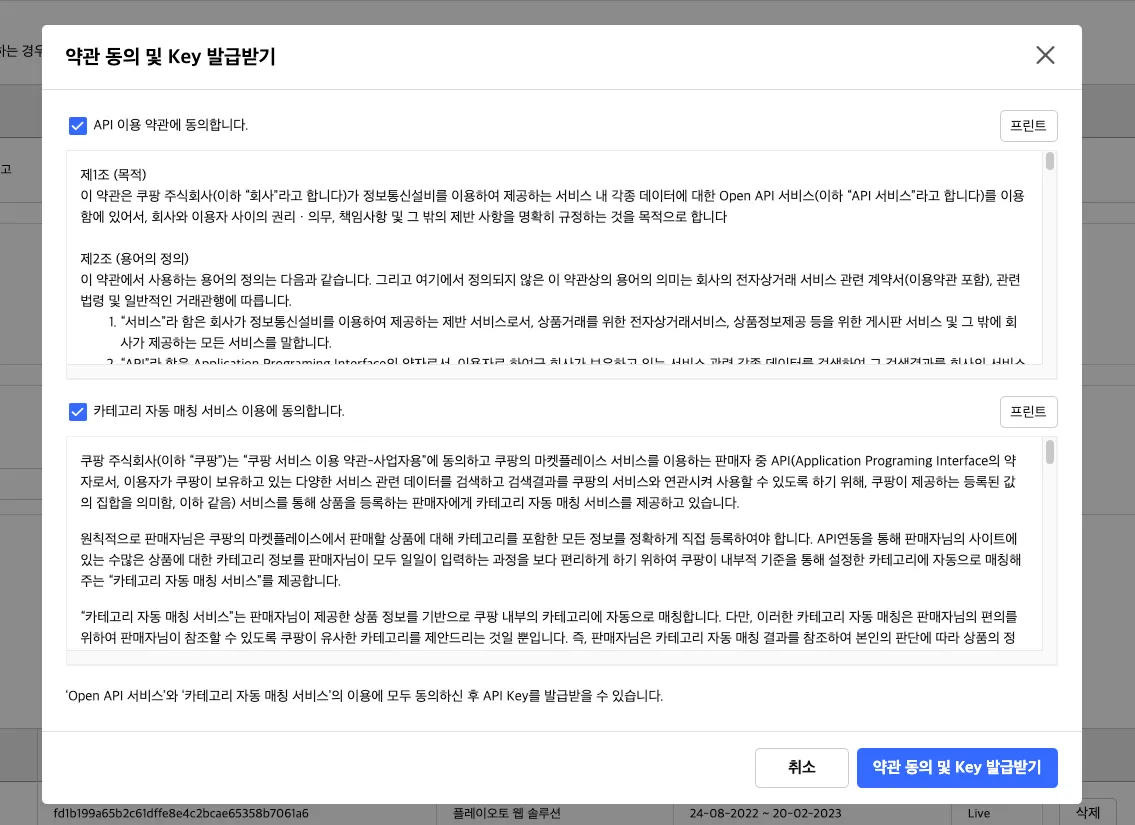The width and height of the screenshot is (1135, 825).
Task: Click the 취소 button
Action: [x=801, y=767]
